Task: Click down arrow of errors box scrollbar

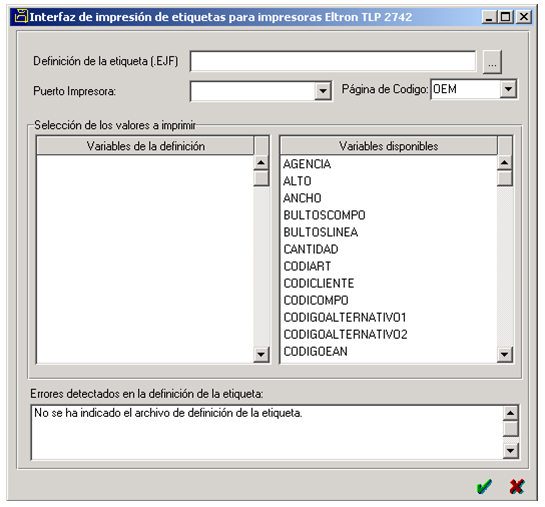Action: click(510, 451)
